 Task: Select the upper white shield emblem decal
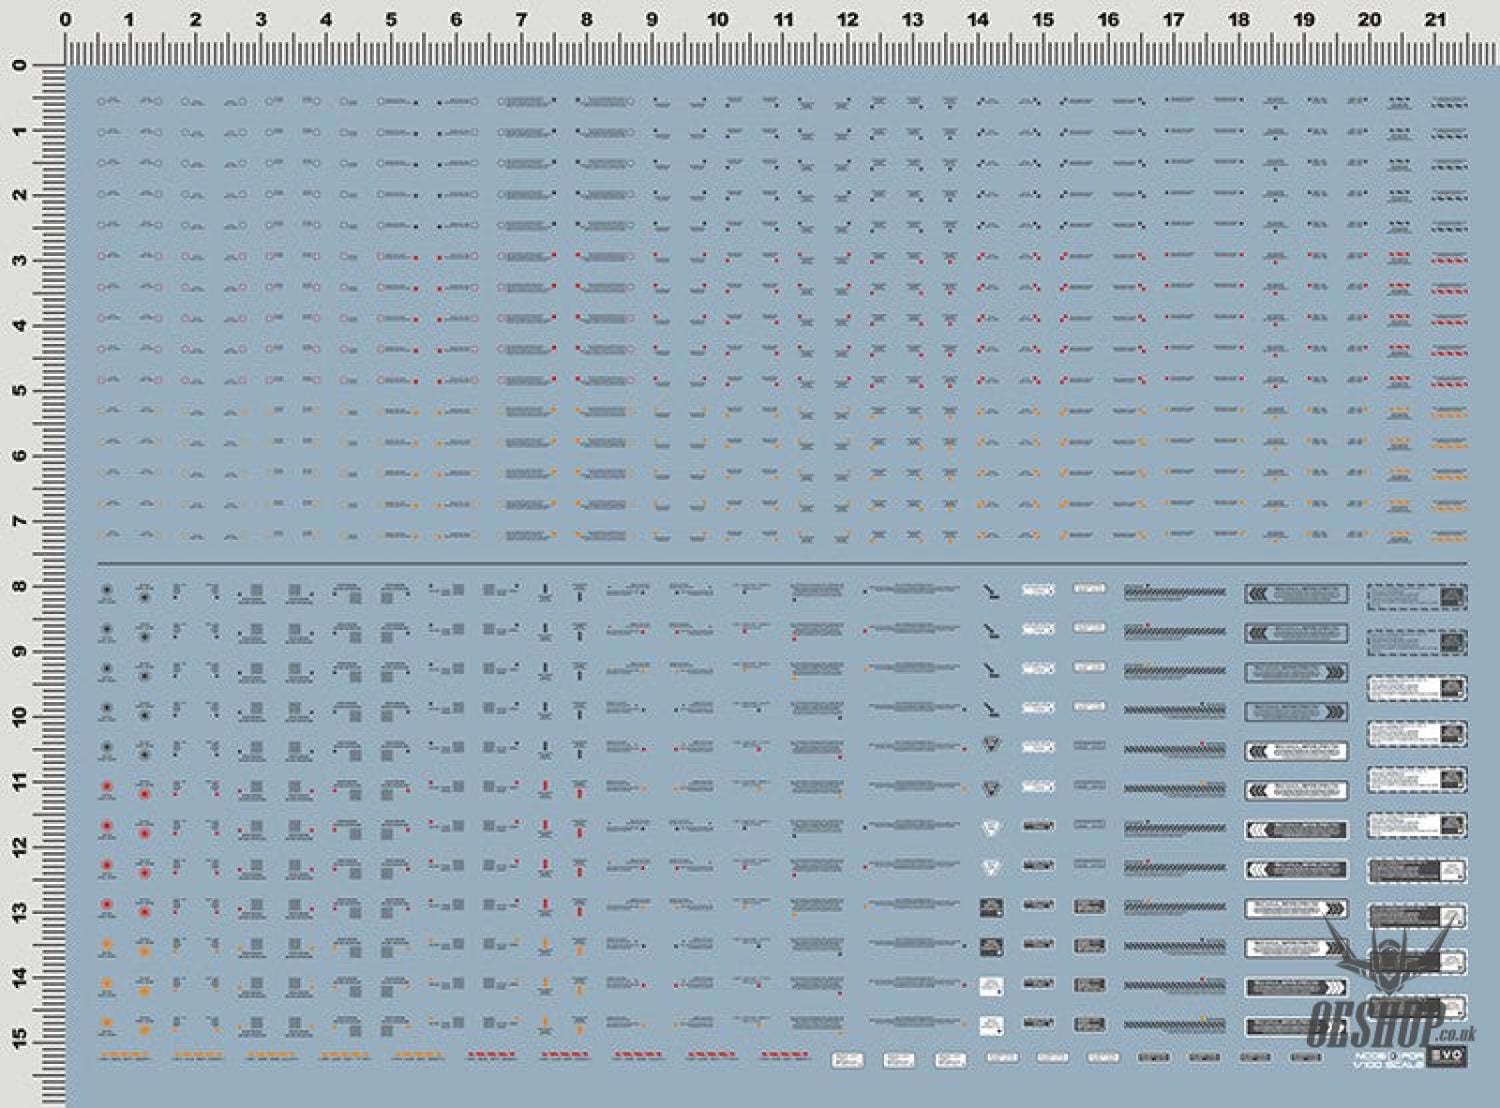(x=991, y=827)
